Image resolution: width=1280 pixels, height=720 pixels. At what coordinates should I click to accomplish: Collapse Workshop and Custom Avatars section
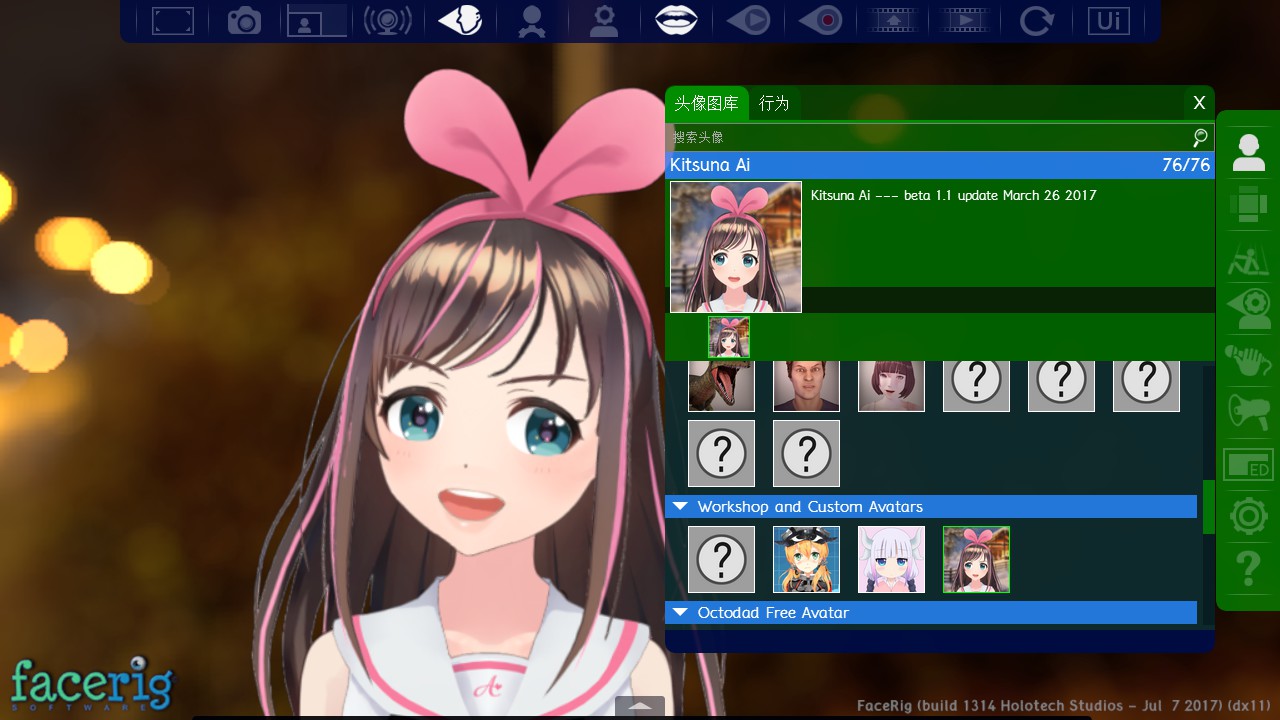[x=931, y=507]
